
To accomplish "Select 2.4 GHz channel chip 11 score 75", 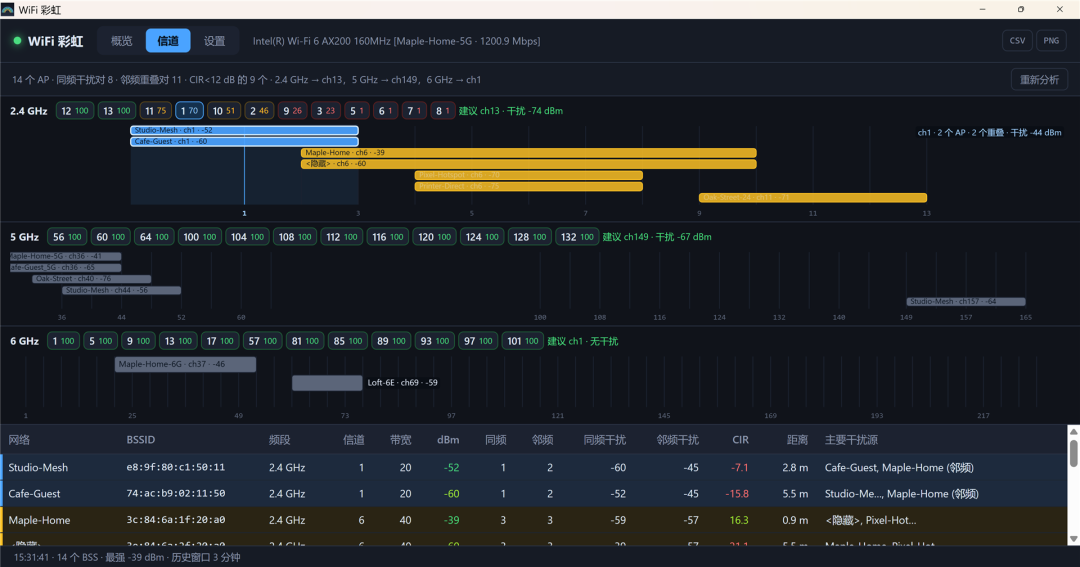I will pos(156,111).
